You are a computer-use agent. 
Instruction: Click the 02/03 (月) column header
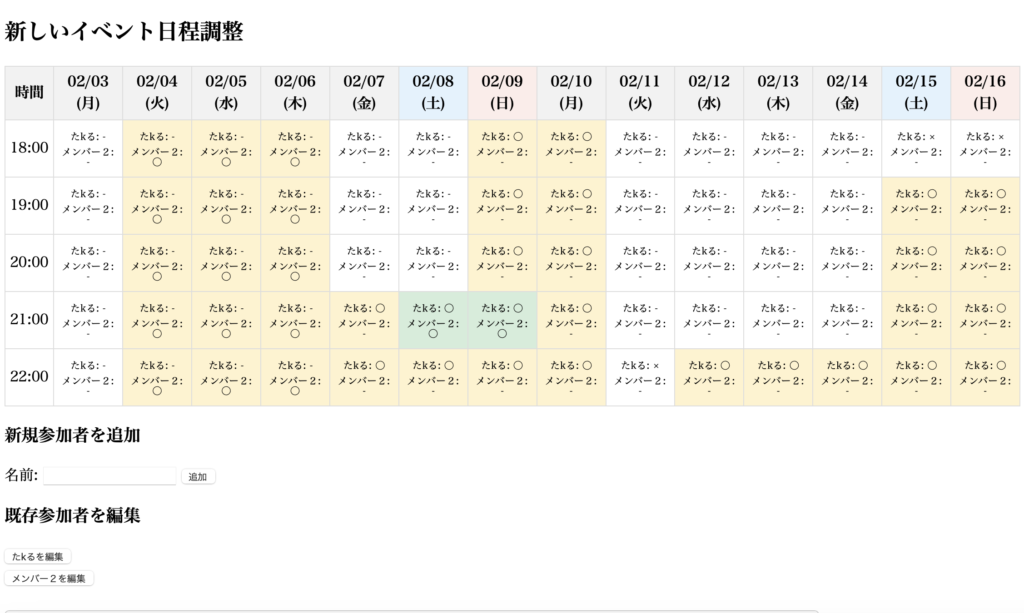pos(88,92)
